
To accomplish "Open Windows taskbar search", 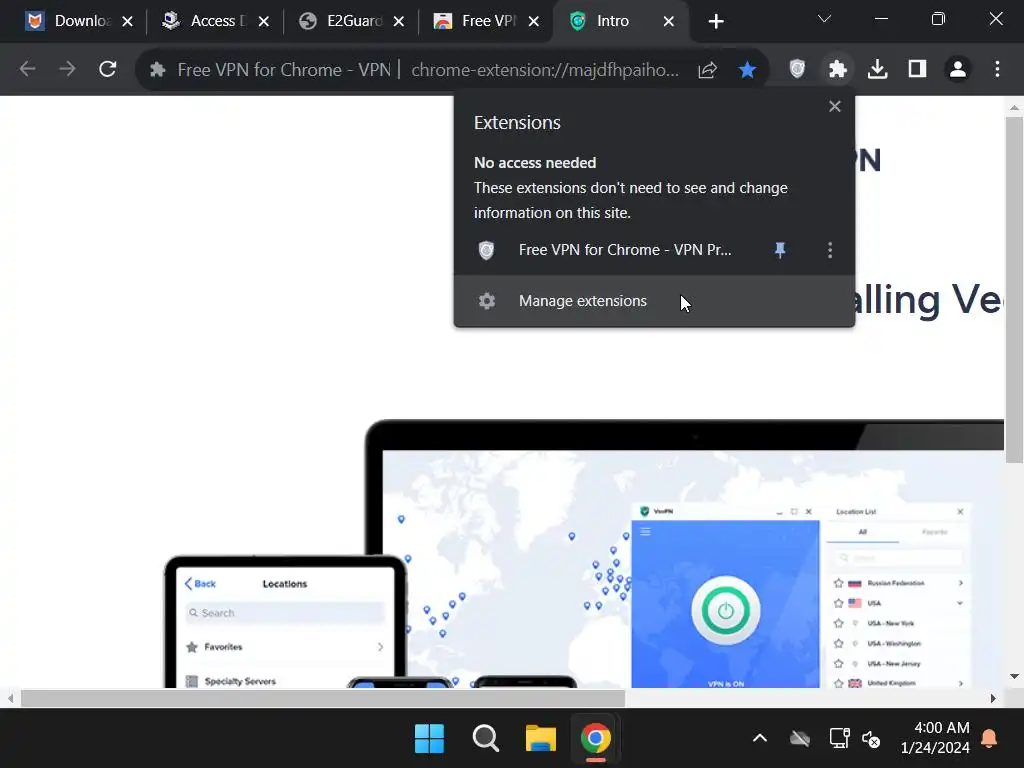I will click(485, 739).
